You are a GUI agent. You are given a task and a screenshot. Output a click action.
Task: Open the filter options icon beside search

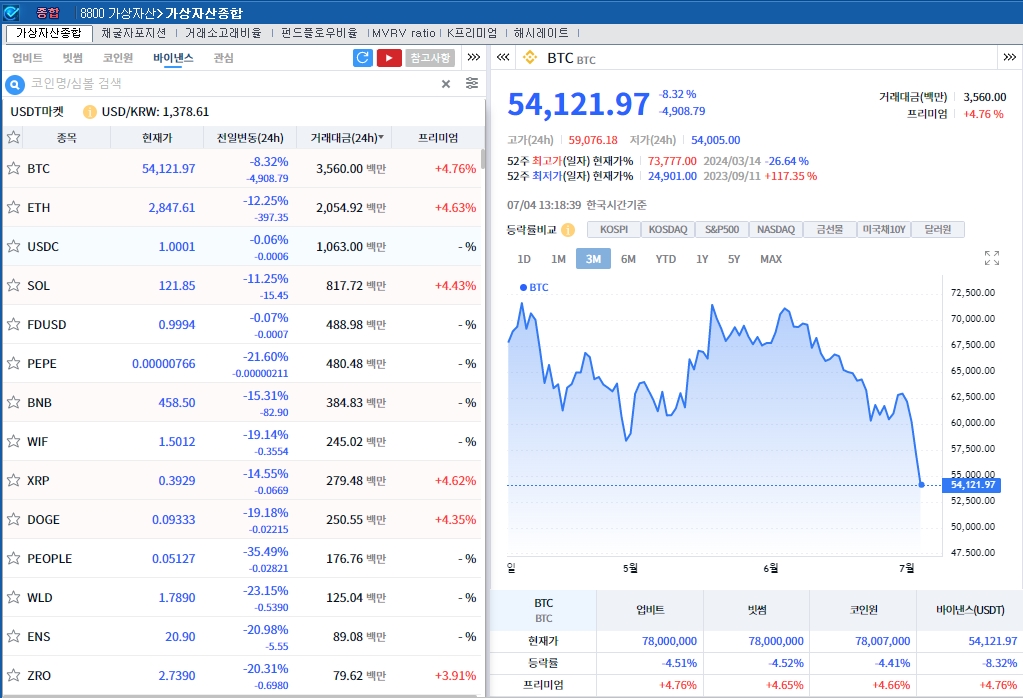coord(470,84)
